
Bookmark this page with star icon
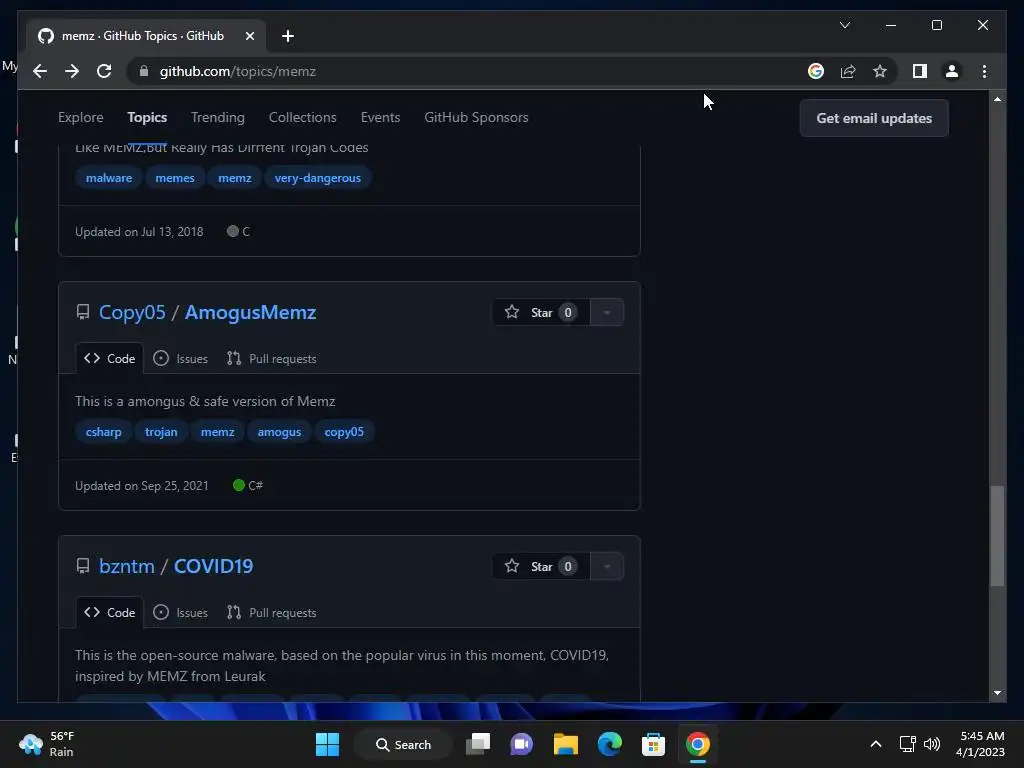pos(880,71)
